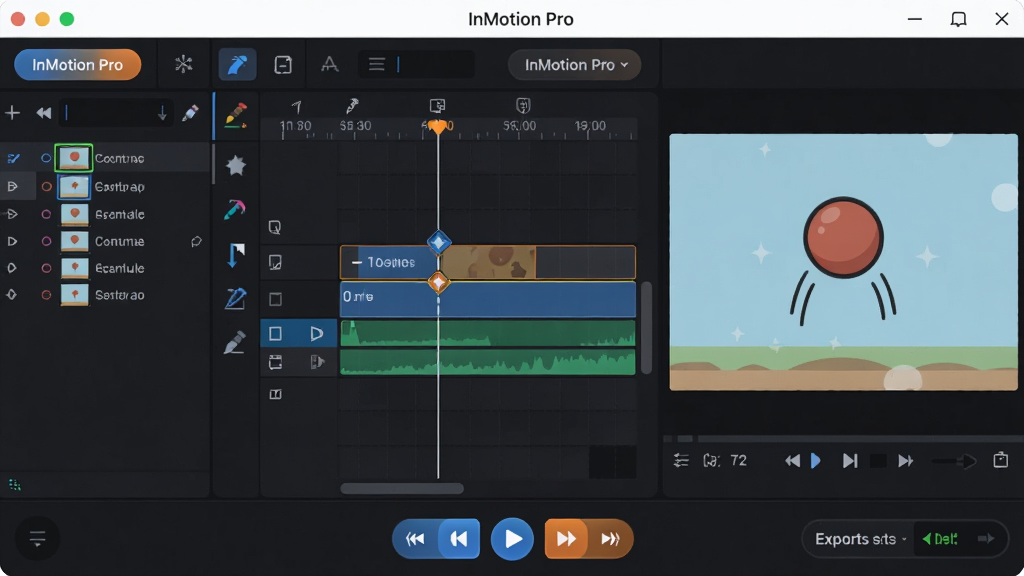This screenshot has width=1024, height=576.
Task: Click the shield icon above the timeline ruler
Action: 523,105
